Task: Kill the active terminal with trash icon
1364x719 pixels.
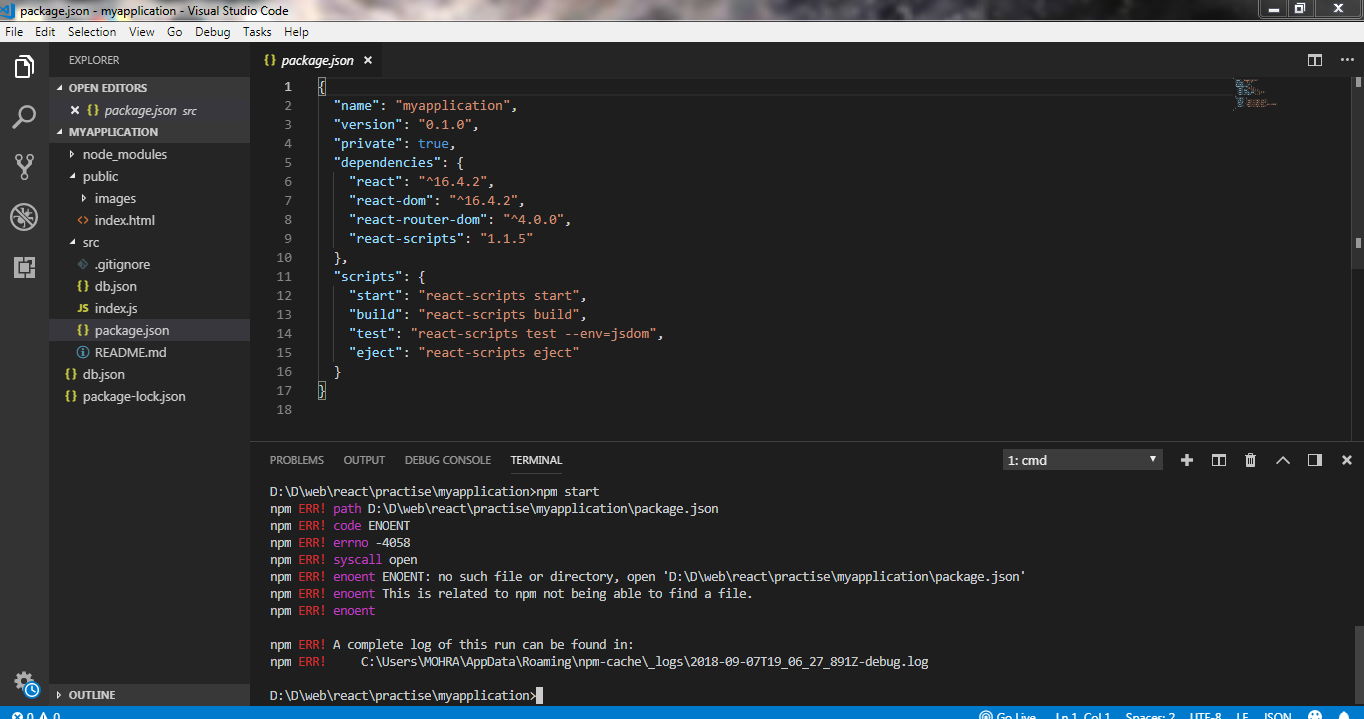Action: pos(1250,459)
